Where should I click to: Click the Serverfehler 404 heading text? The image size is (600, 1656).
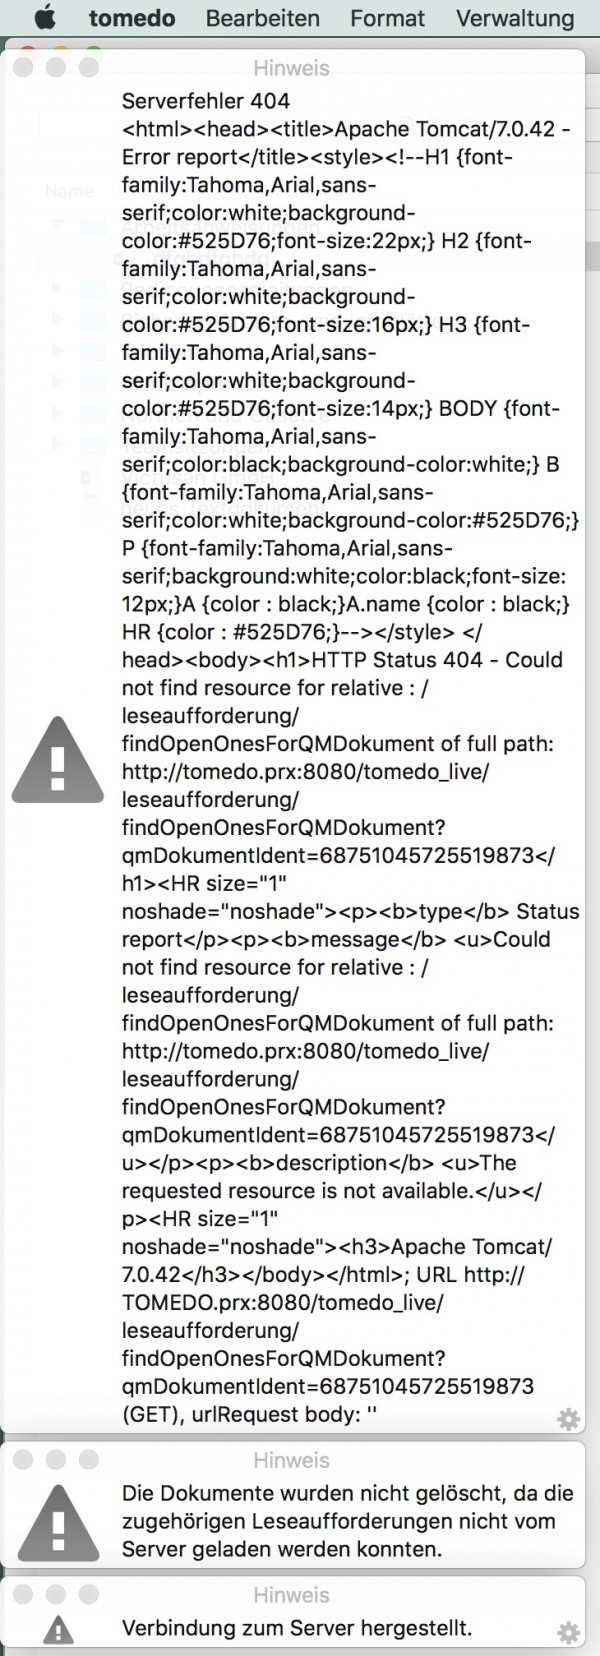206,101
